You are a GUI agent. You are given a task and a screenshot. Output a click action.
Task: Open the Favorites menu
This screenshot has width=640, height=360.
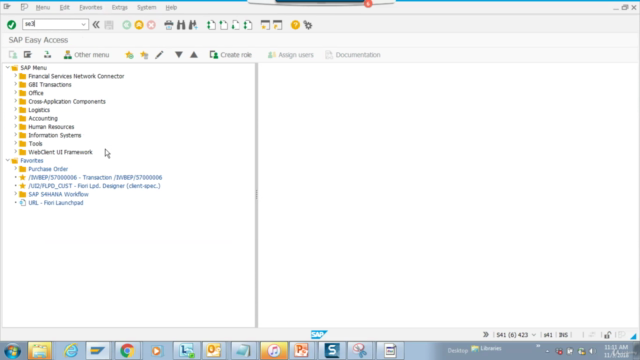91,7
